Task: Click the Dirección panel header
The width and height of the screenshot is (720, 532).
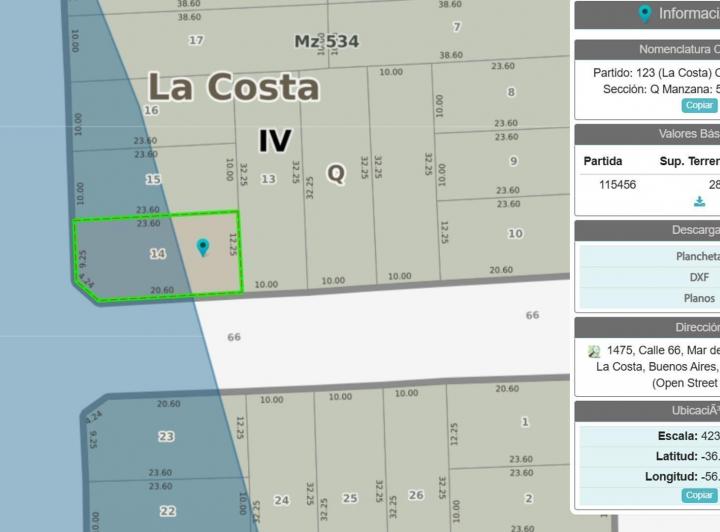Action: point(647,327)
